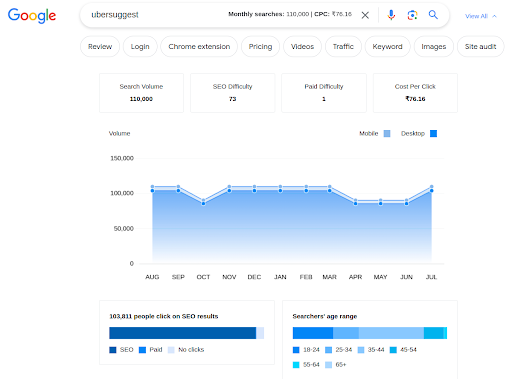Click the 55-64 age legend swatch
Screen dimensions: 512x379
tap(296, 365)
